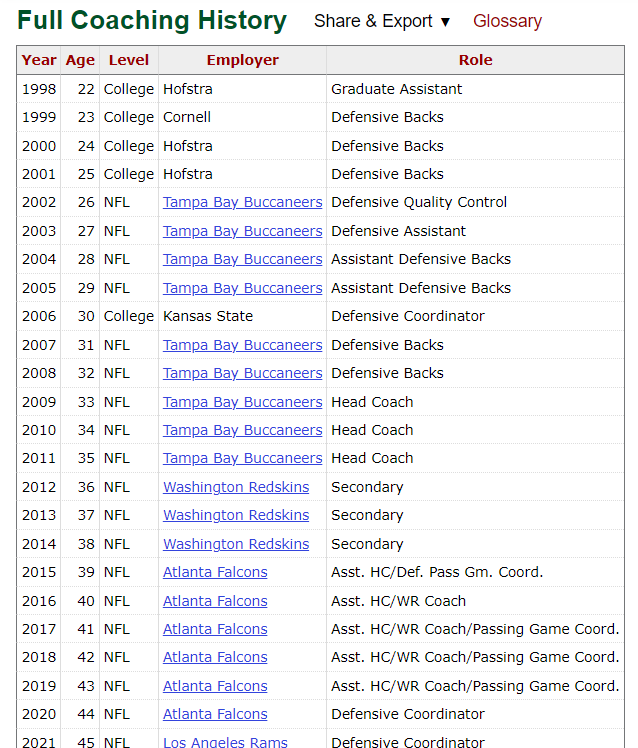Click the Full Coaching History heading
Viewport: 638px width, 748px height.
click(152, 21)
